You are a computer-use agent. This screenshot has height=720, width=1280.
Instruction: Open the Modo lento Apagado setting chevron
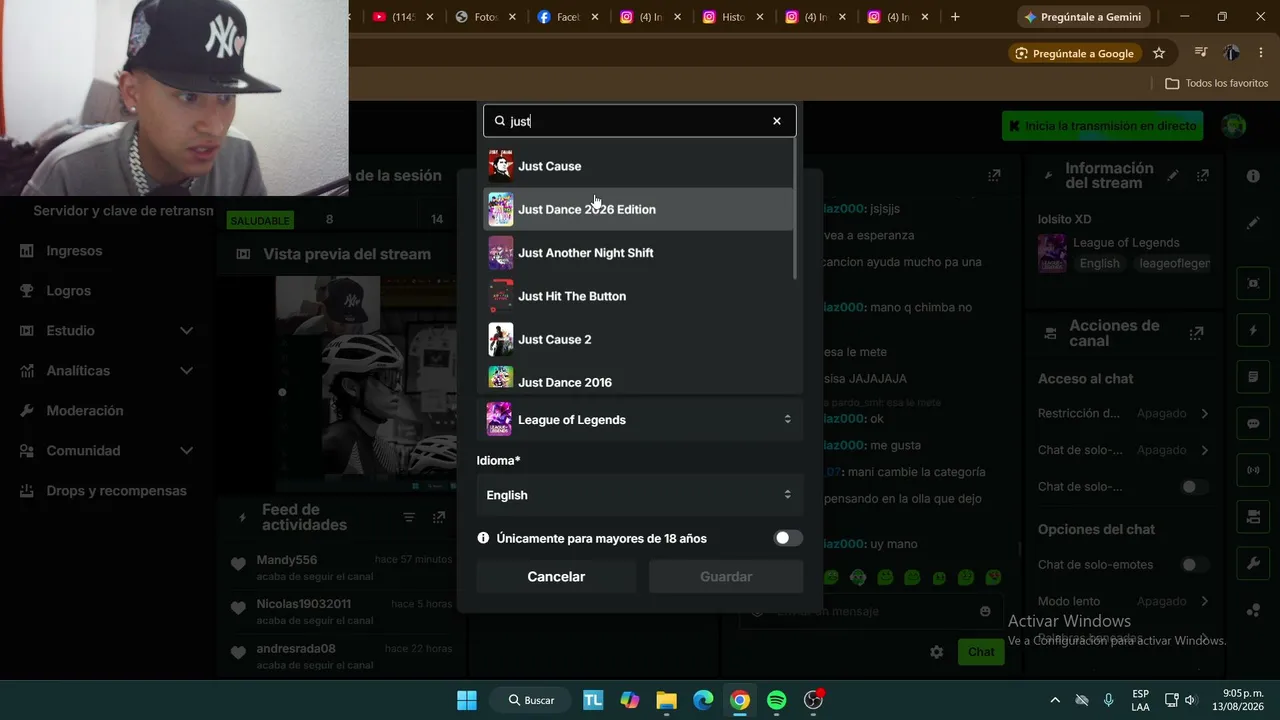pos(1204,601)
